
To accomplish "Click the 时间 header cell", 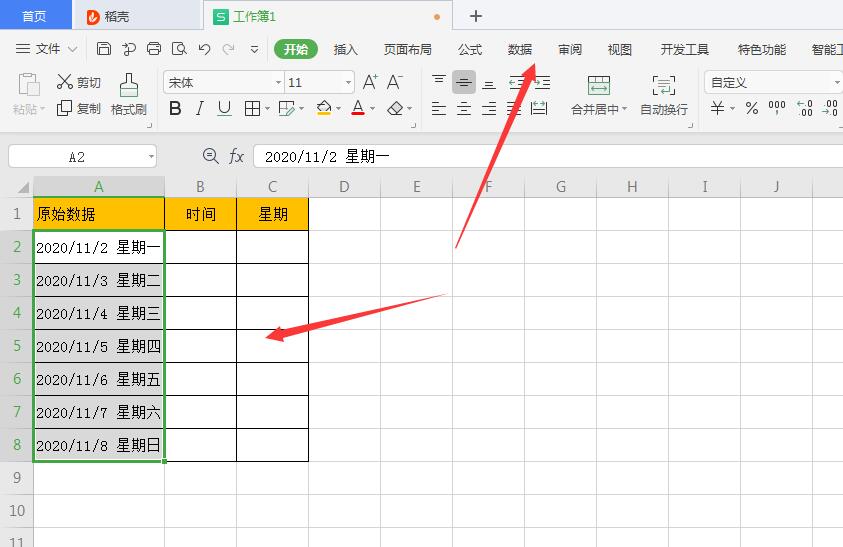I will click(x=201, y=214).
